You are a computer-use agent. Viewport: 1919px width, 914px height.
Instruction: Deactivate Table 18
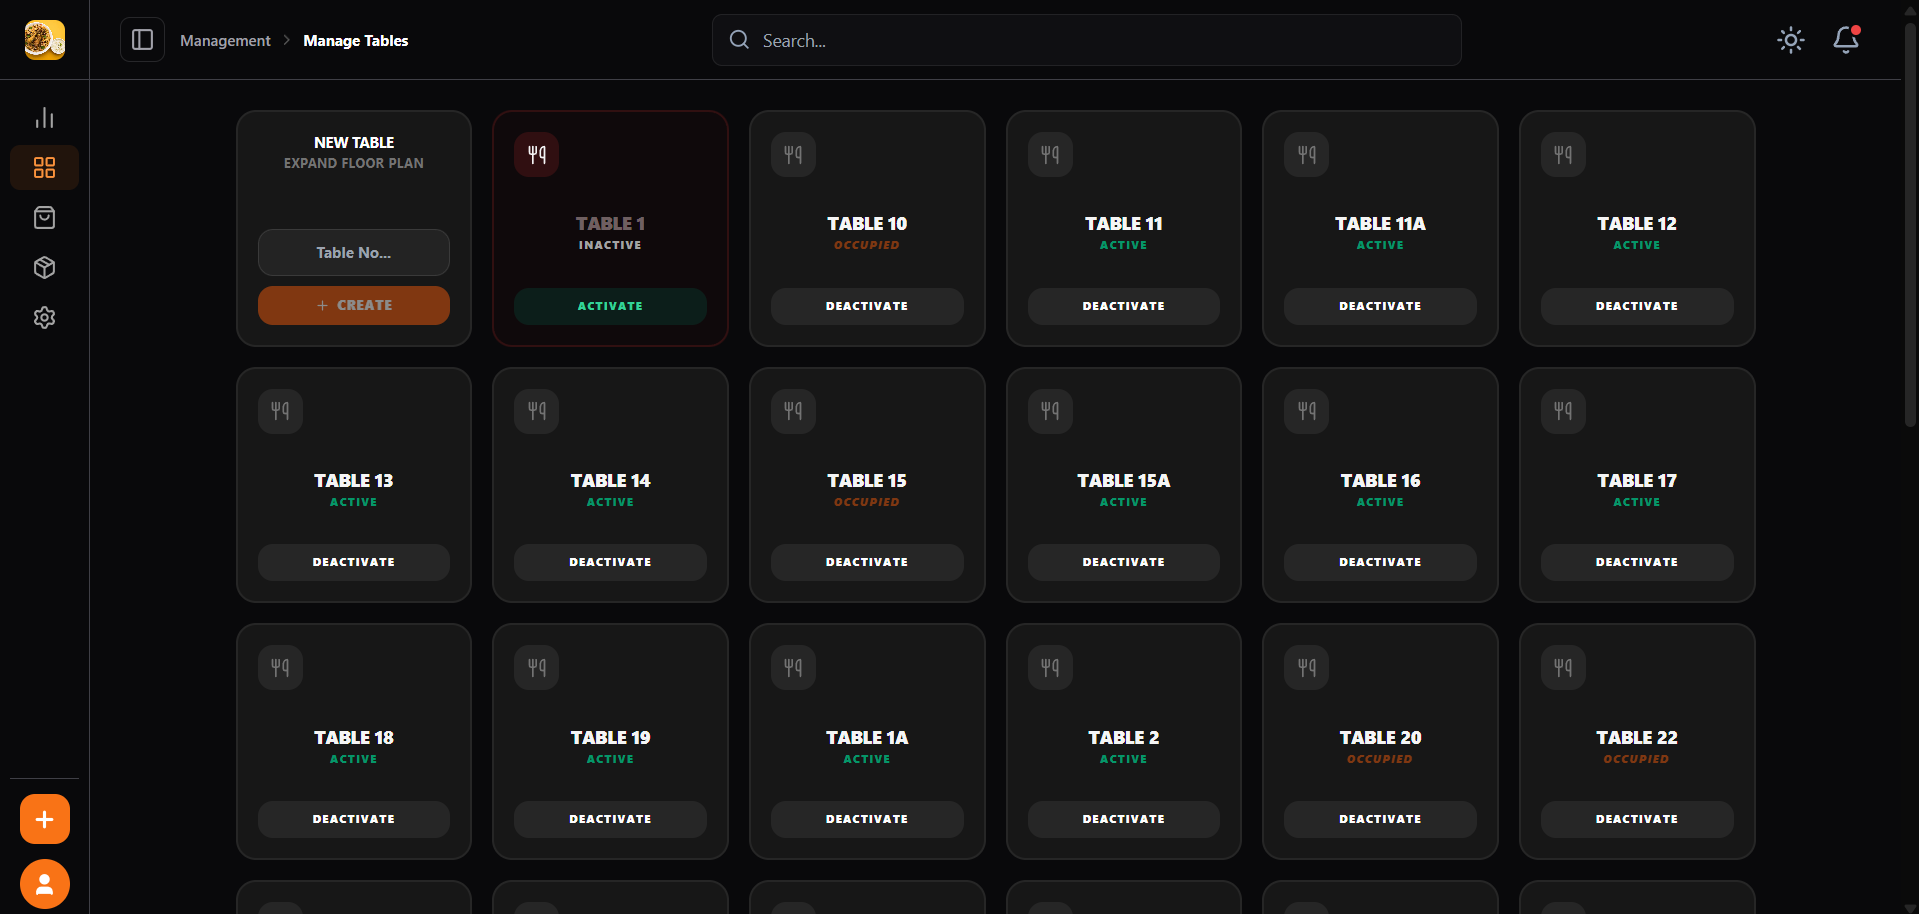[x=354, y=819]
